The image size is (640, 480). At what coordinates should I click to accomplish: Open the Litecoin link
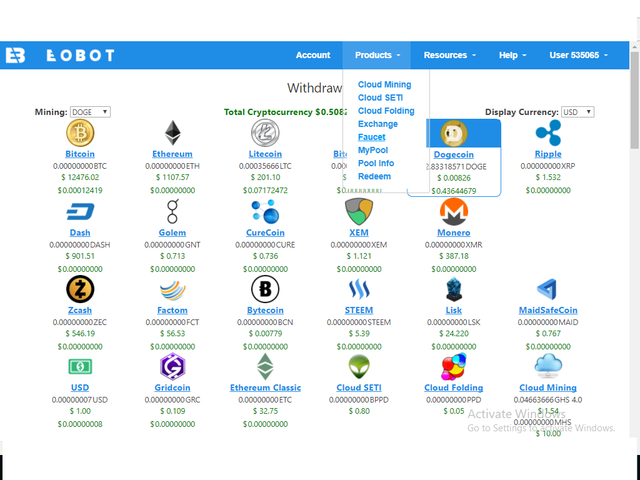(x=265, y=154)
